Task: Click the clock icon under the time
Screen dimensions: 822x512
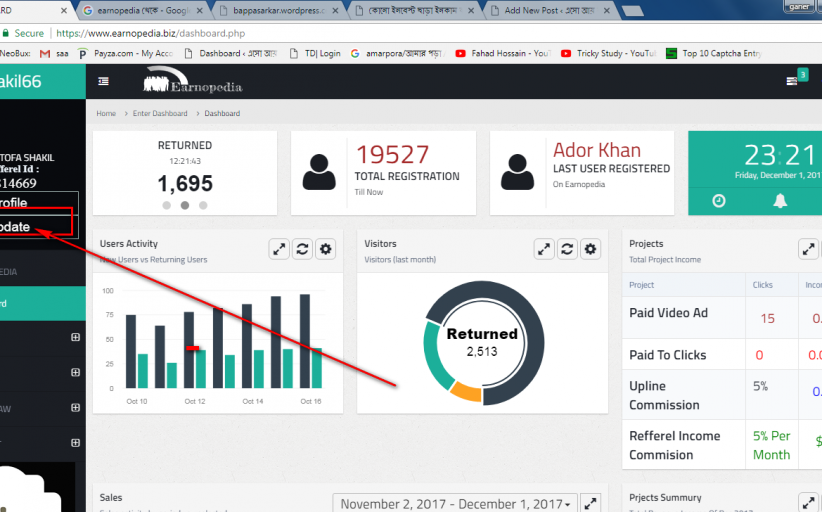Action: [x=719, y=201]
